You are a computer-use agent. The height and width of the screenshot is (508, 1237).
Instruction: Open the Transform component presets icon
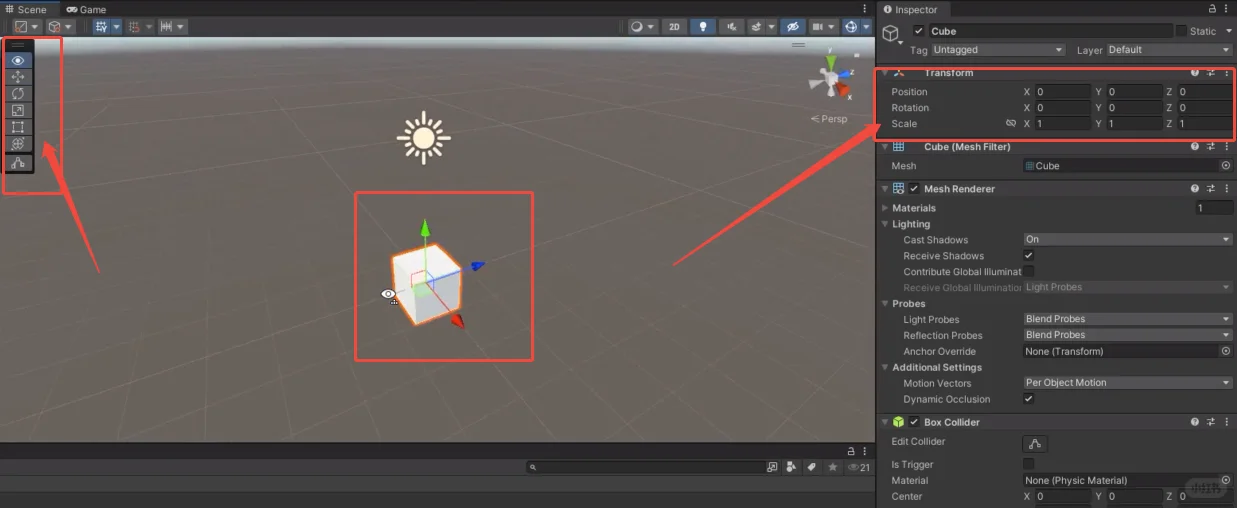click(x=1211, y=73)
